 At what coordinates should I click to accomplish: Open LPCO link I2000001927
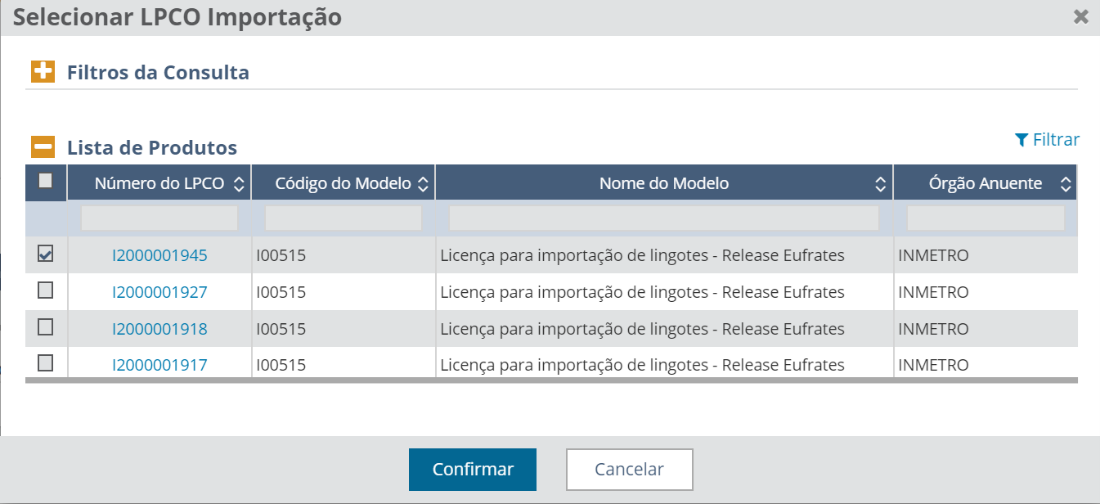[160, 292]
